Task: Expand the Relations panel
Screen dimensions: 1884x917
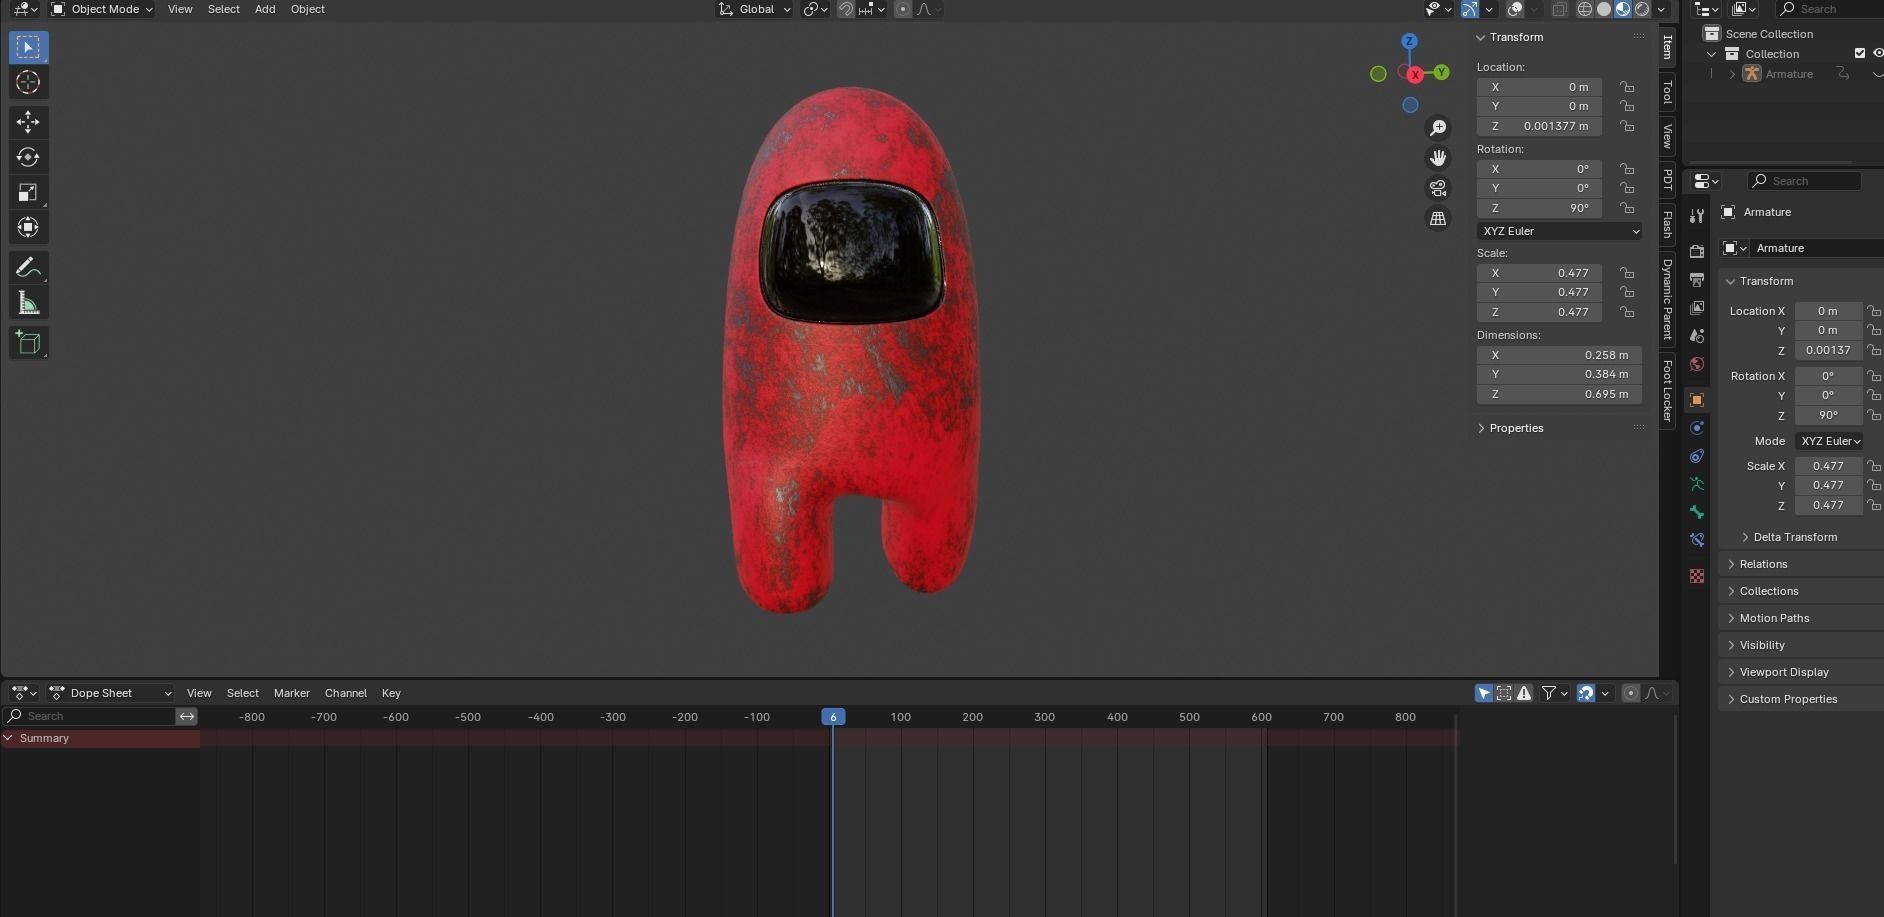Action: (1732, 564)
